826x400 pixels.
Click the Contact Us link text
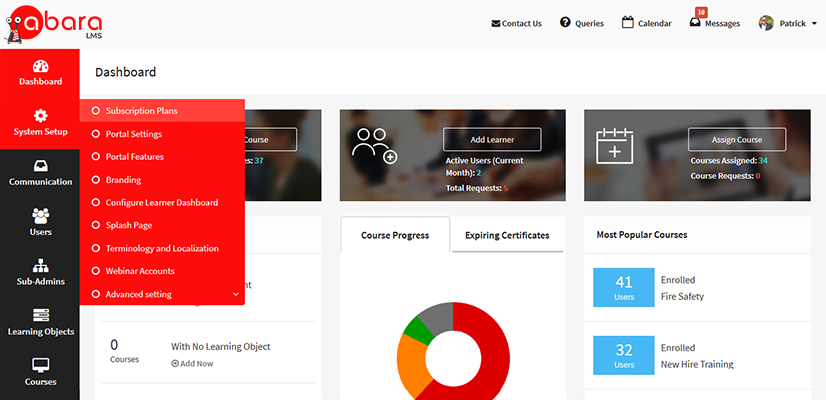tap(522, 24)
